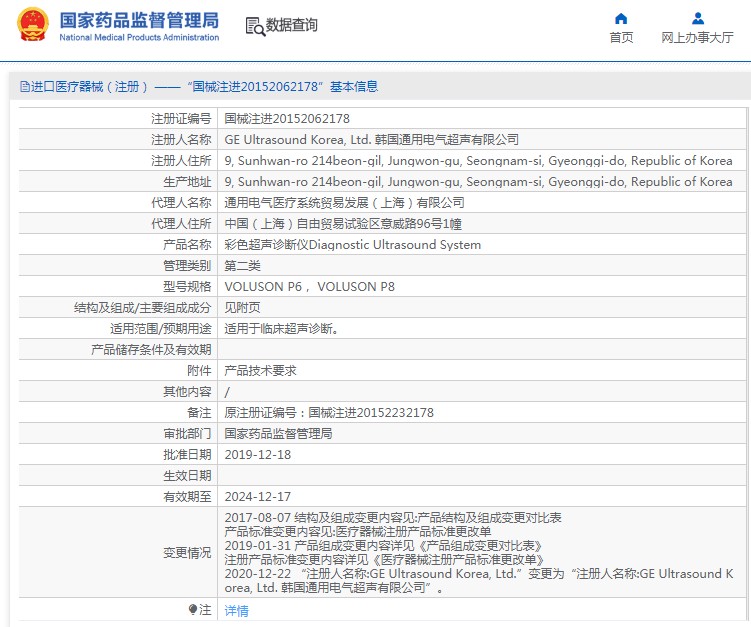
Task: Click the national emblem logo icon
Action: pos(33,24)
